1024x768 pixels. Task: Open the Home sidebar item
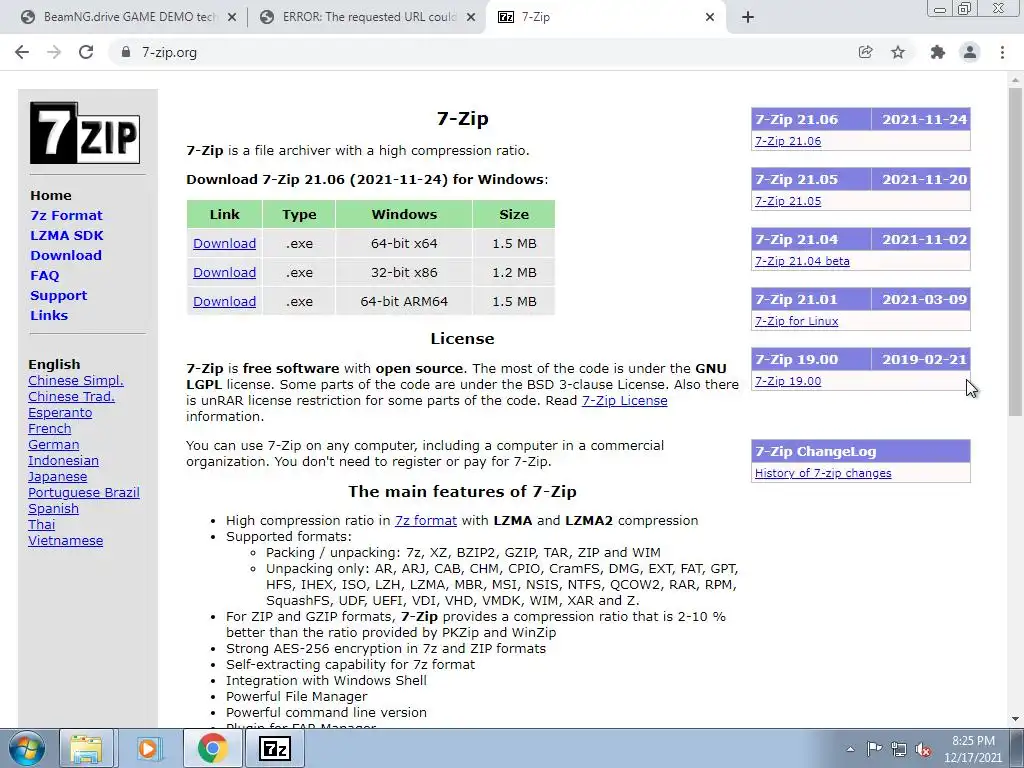point(51,195)
